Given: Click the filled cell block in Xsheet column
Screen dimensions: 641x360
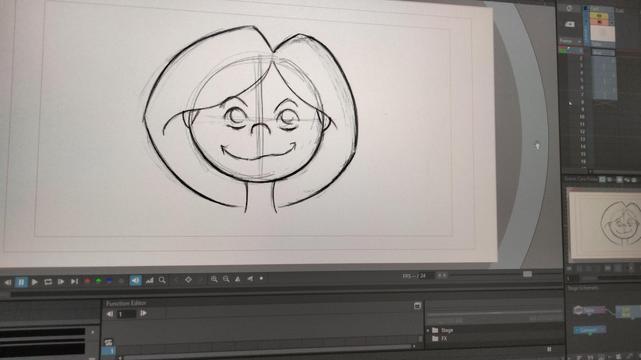Looking at the screenshot, I should click(604, 78).
